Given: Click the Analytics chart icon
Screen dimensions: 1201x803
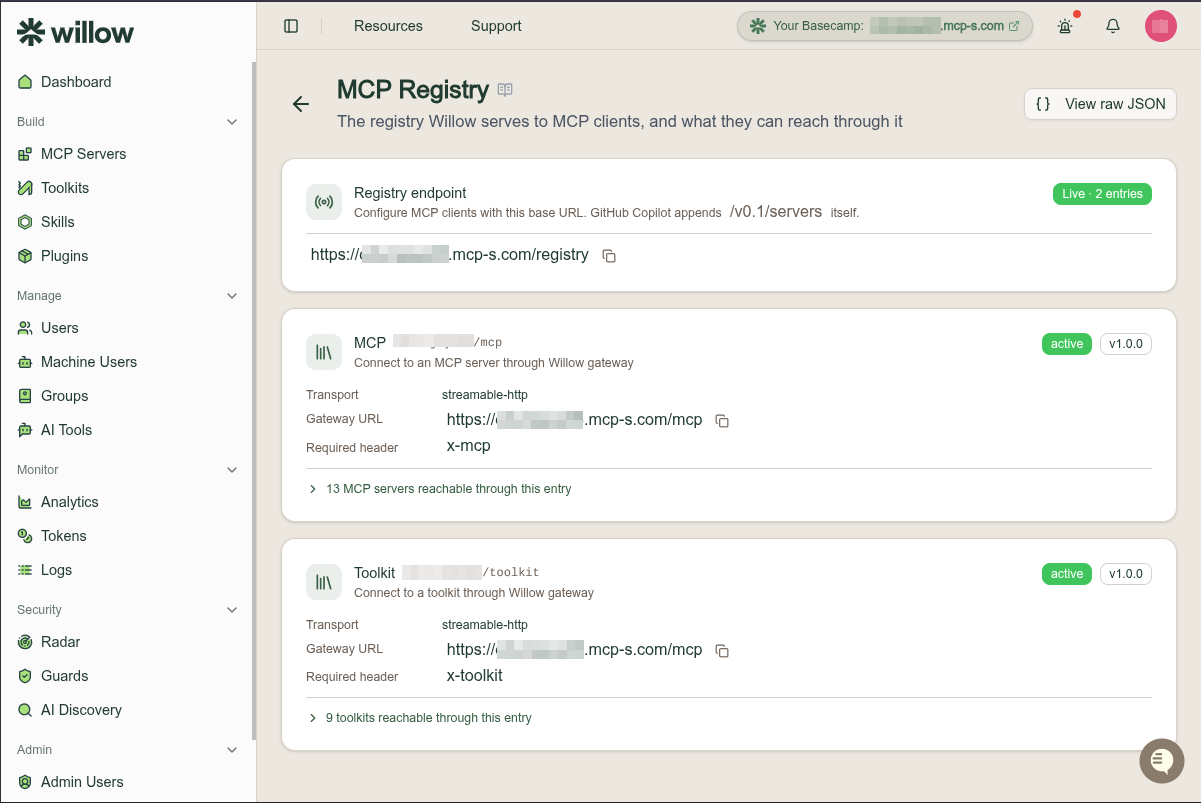Looking at the screenshot, I should 25,502.
